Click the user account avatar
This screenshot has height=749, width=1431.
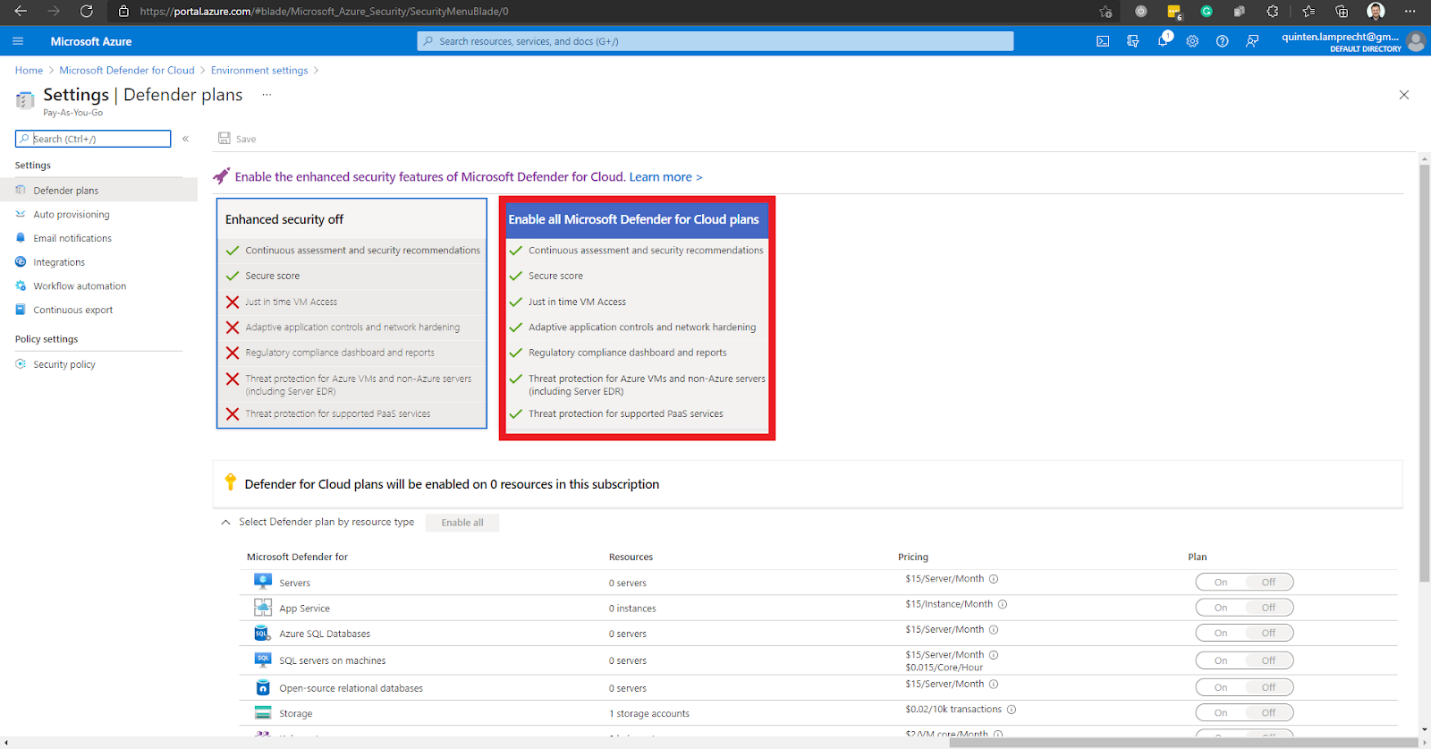(1415, 41)
